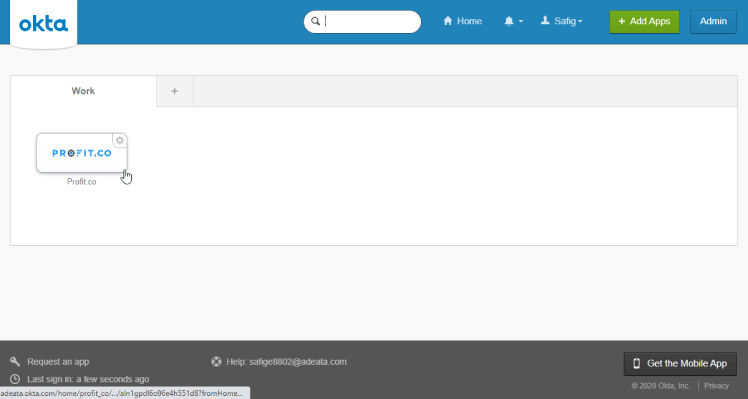Click the Okta logo

(43, 24)
